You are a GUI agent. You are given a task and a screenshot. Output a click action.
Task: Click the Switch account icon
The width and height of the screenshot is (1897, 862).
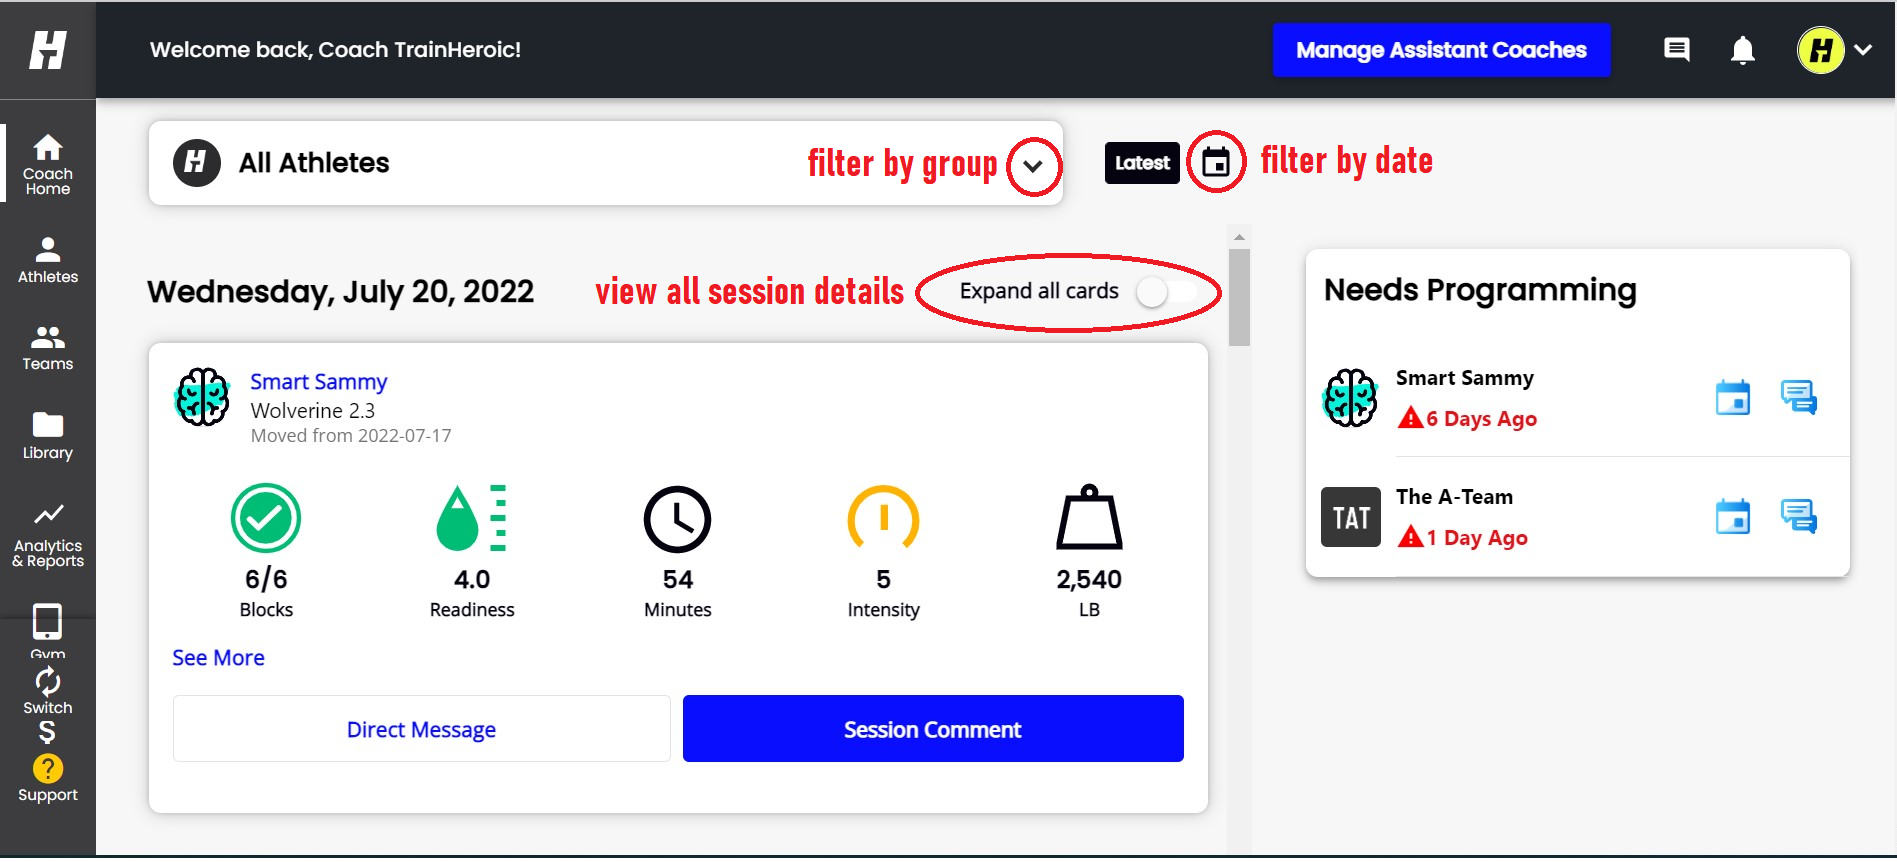click(48, 691)
